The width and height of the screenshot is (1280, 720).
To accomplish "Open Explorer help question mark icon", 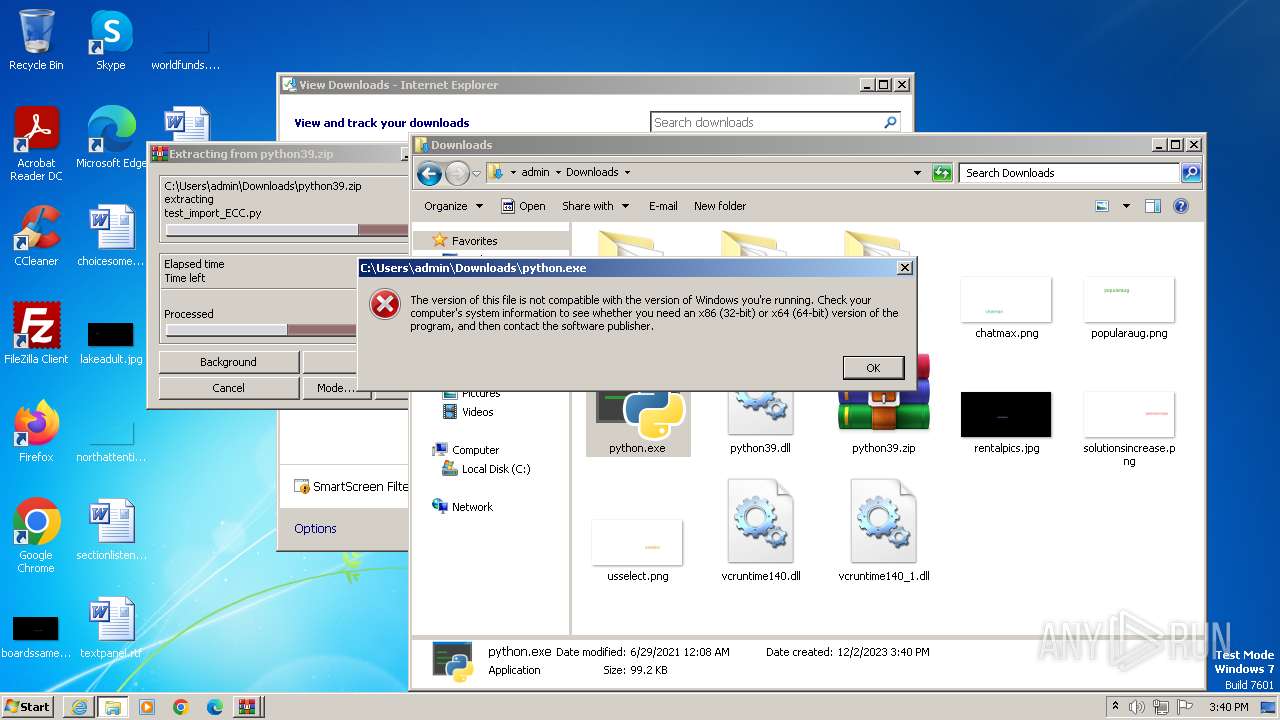I will (1180, 206).
